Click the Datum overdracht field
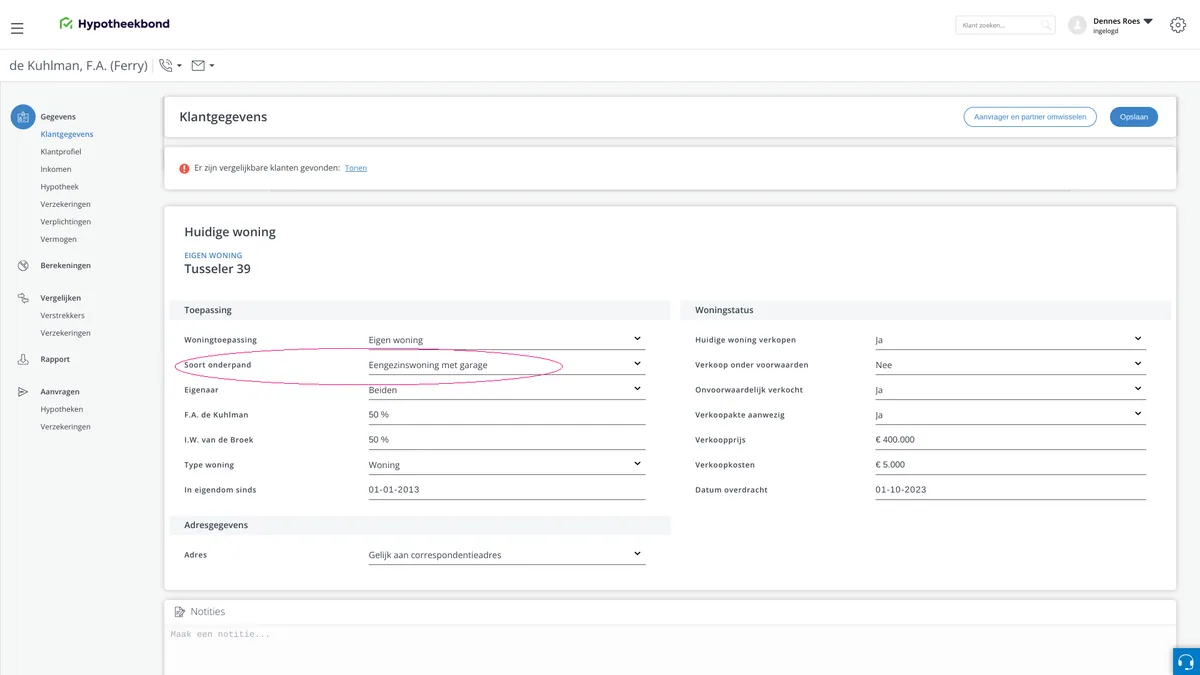Screen dimensions: 1200x675 coord(1010,490)
